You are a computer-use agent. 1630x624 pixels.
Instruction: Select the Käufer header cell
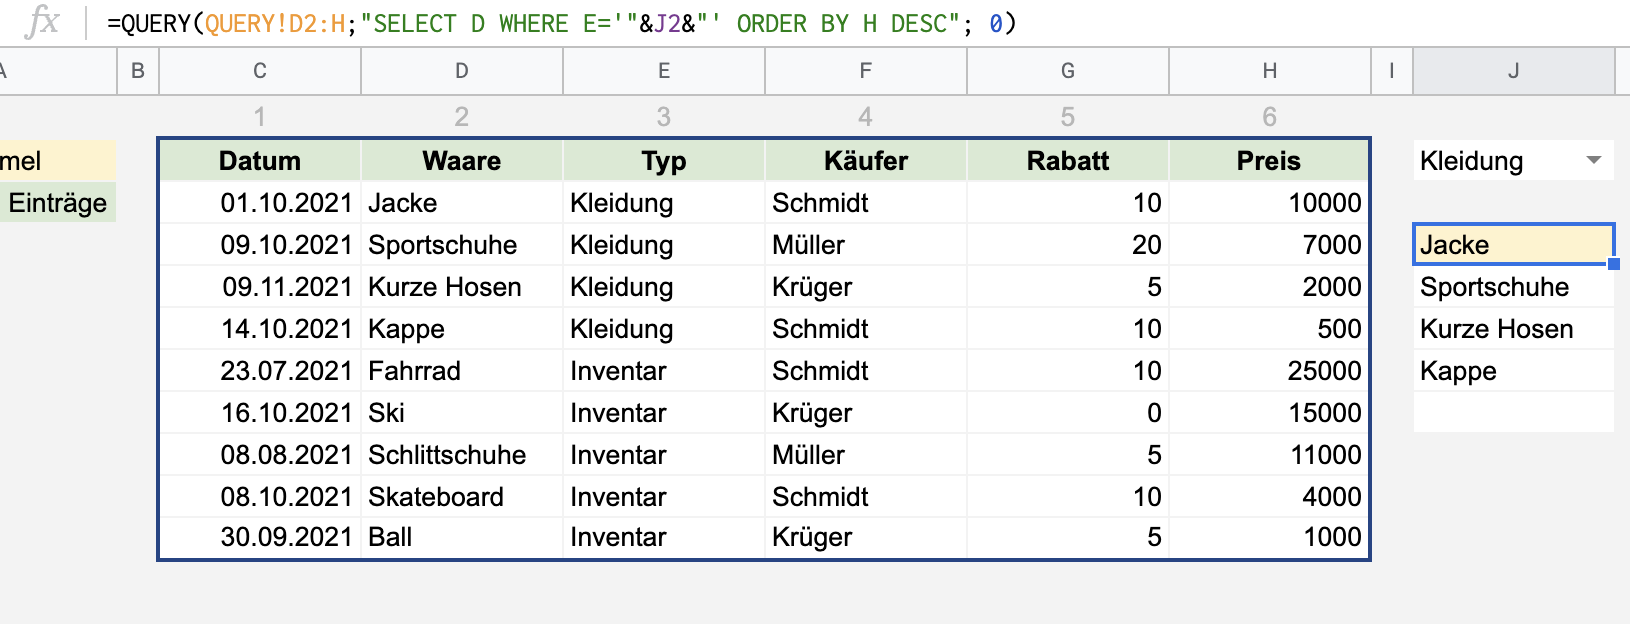tap(865, 161)
